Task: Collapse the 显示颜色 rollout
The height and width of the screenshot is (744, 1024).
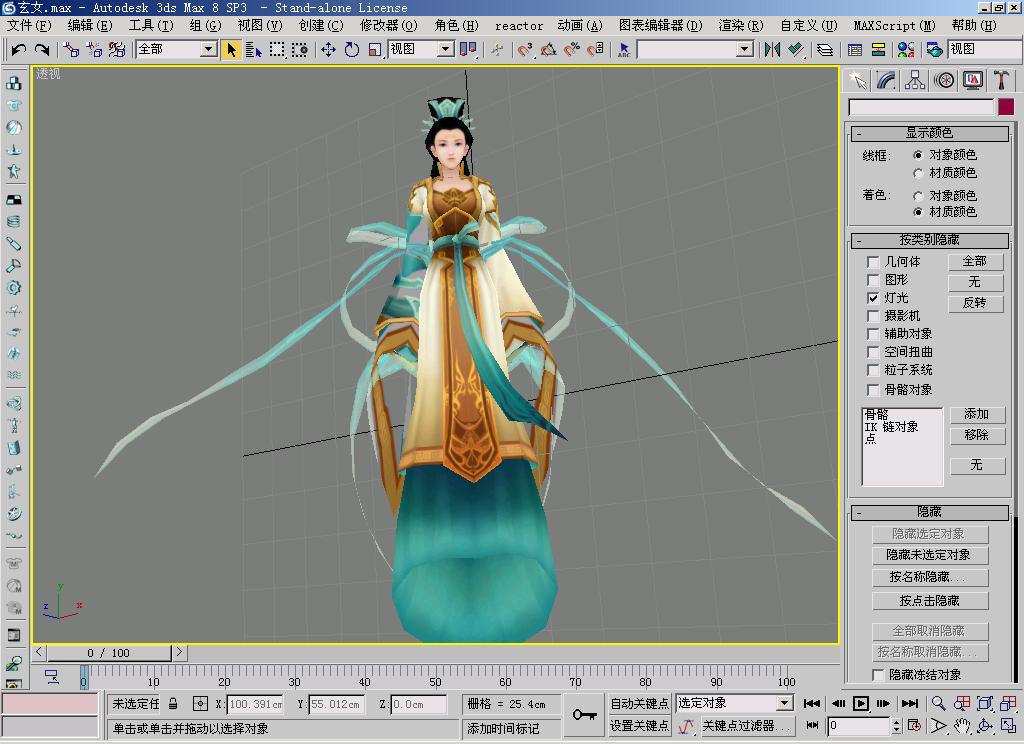Action: (929, 133)
